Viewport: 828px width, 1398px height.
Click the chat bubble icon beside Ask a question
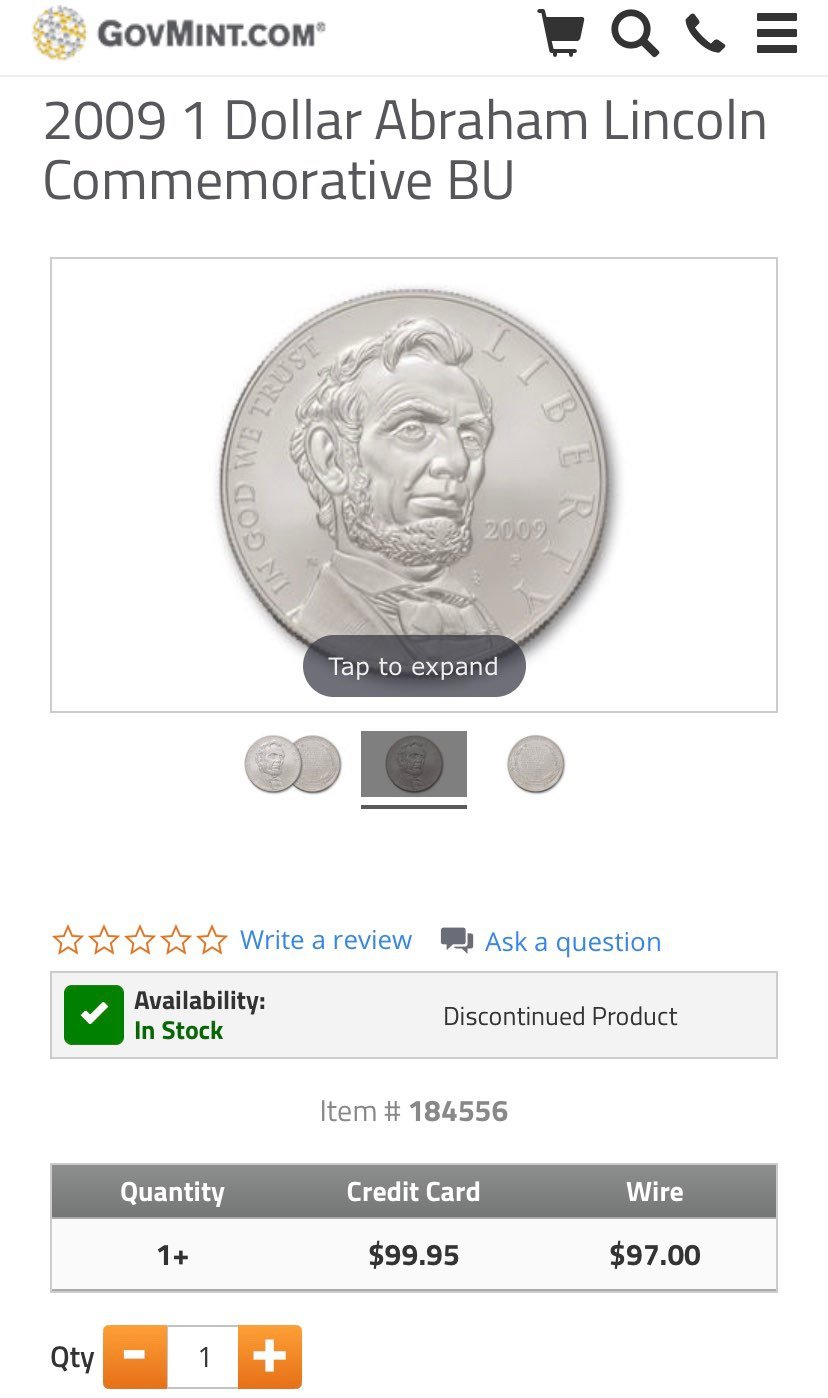click(457, 940)
